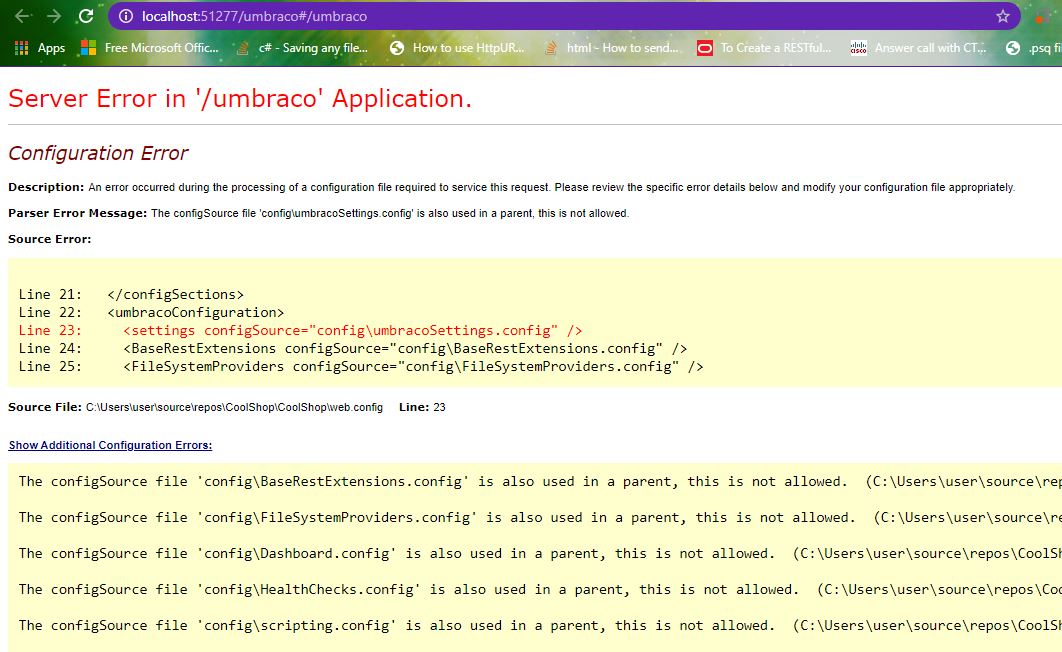Open the Apps grid shortcut
Screen dimensions: 1062x652
(x=39, y=48)
